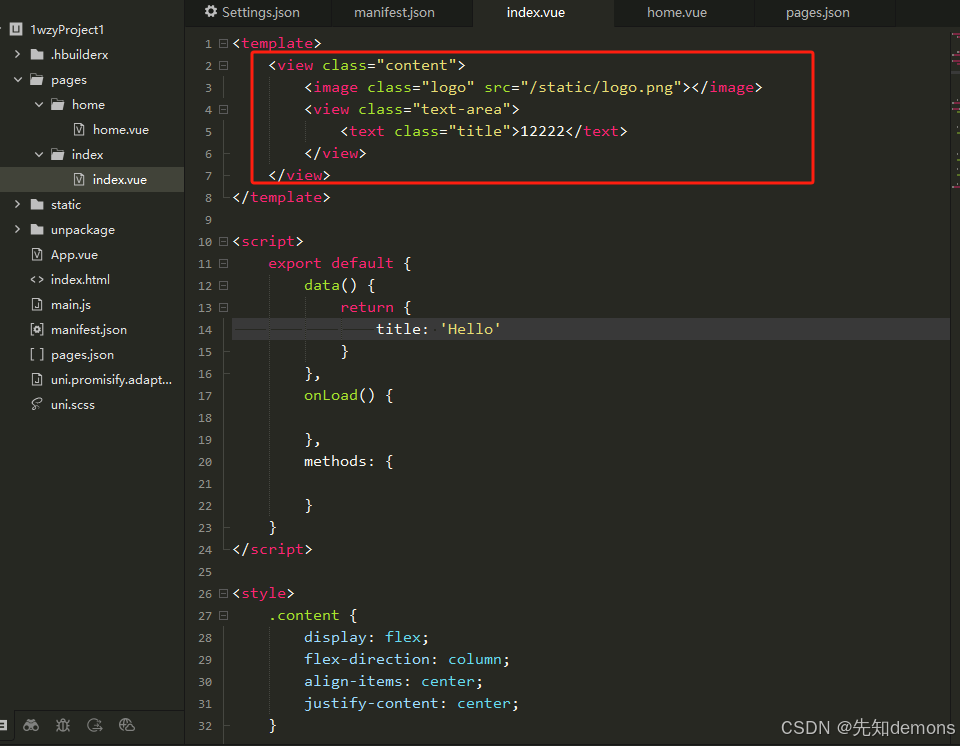Click line number 28 in the gutter

[205, 638]
